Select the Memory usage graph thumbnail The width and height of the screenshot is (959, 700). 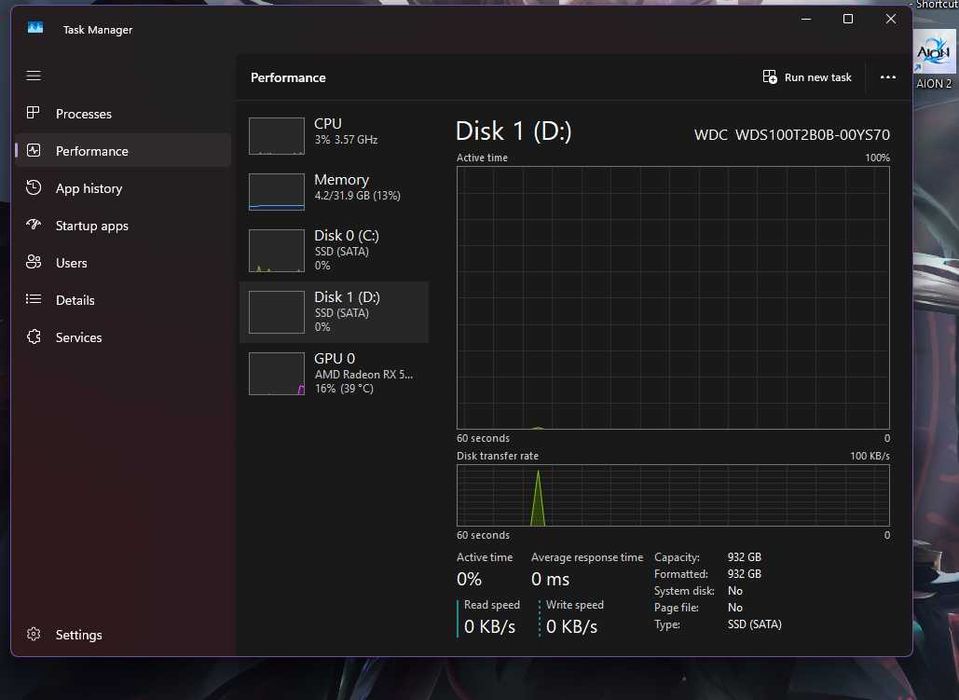(276, 191)
